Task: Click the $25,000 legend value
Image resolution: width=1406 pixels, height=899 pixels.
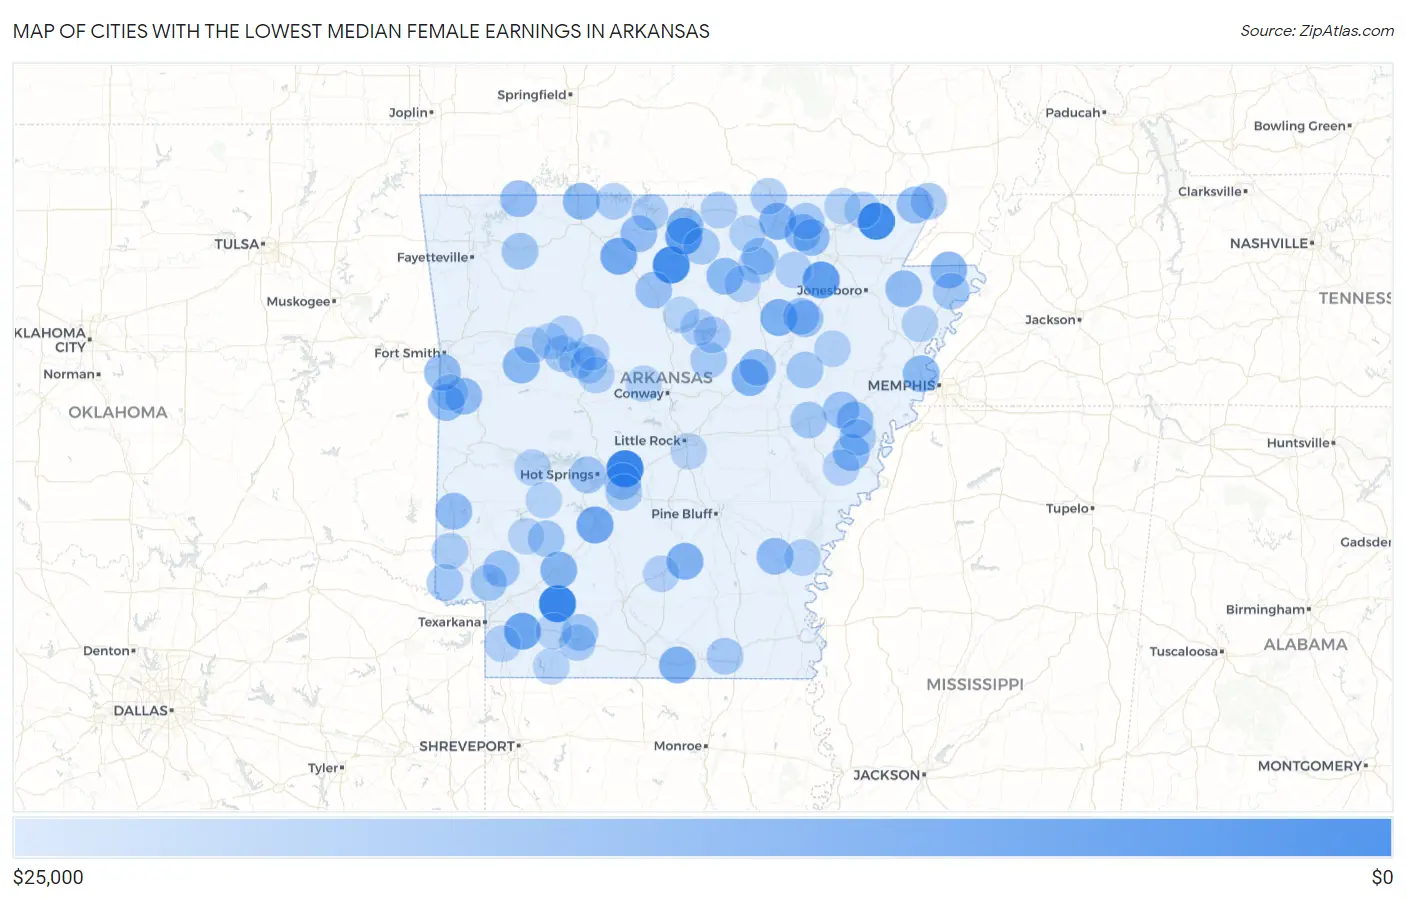Action: 48,878
